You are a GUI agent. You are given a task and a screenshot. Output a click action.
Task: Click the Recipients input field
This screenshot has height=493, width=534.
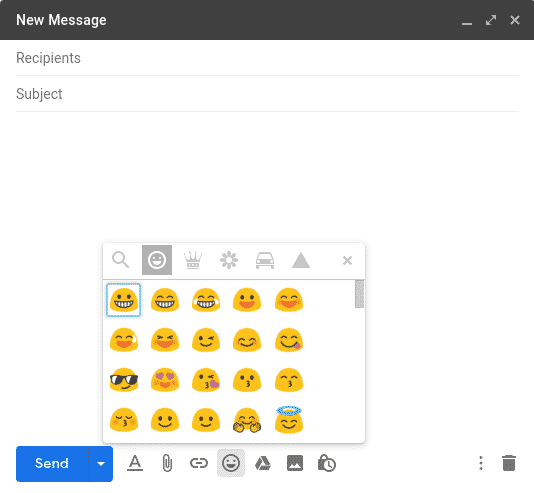(x=267, y=58)
